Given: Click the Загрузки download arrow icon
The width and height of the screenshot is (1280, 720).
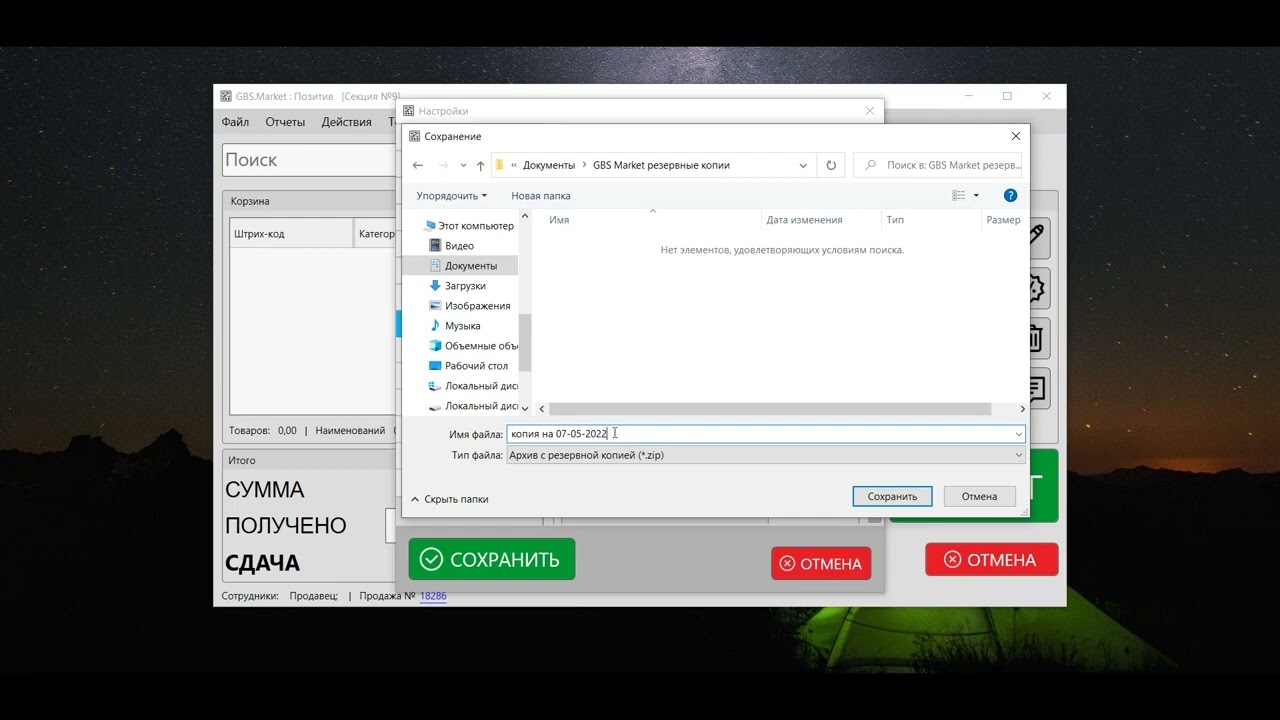Looking at the screenshot, I should coord(435,286).
